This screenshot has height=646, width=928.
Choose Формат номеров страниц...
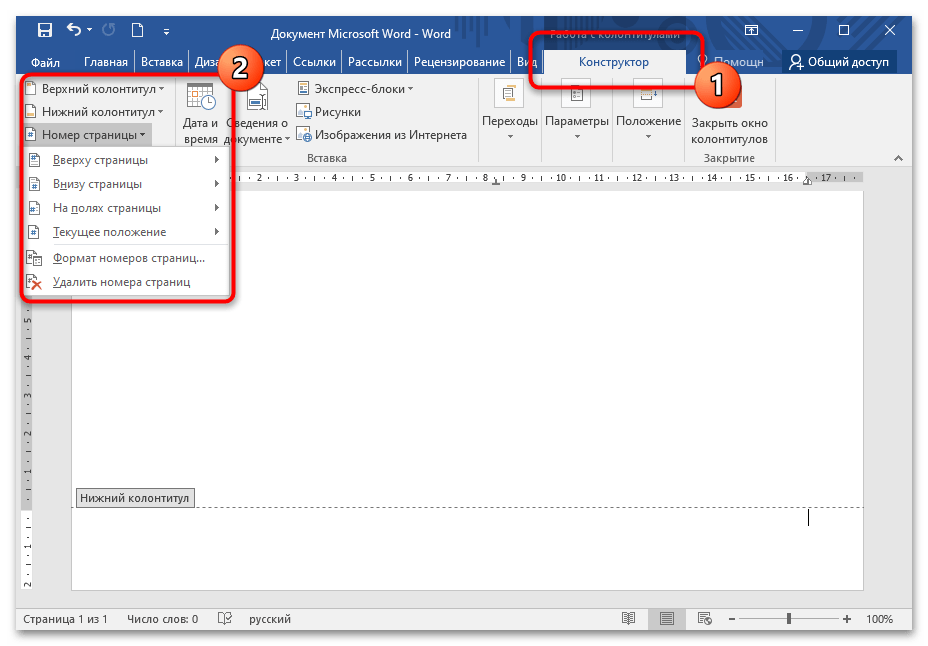pos(125,259)
